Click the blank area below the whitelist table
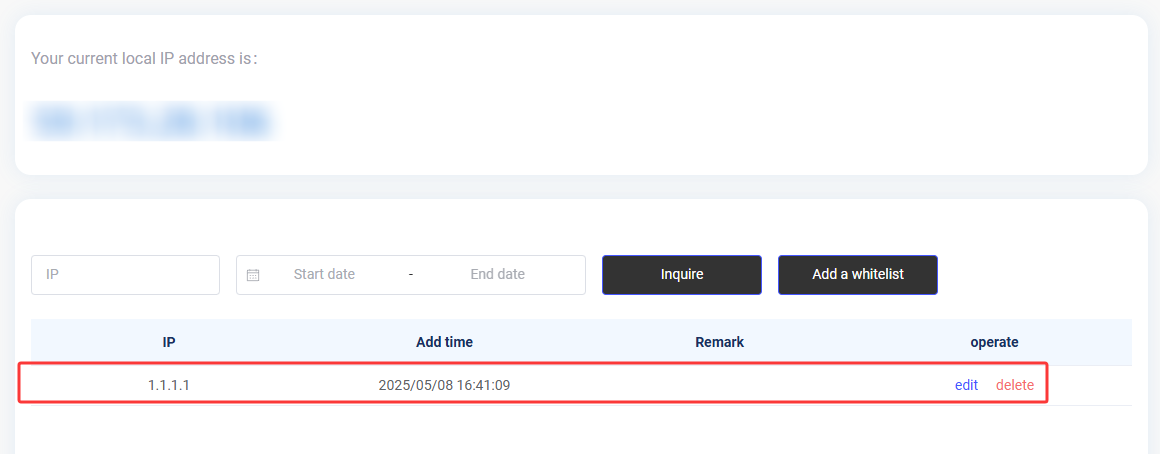The height and width of the screenshot is (454, 1160). click(581, 430)
